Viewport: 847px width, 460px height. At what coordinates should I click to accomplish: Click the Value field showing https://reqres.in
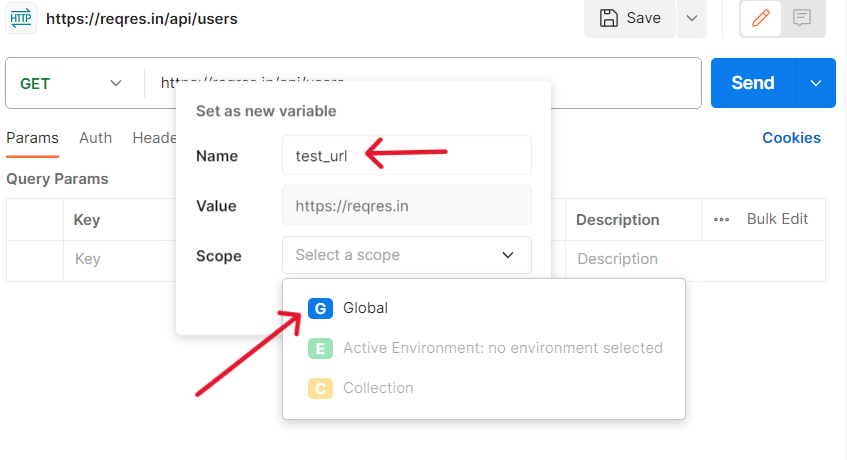pyautogui.click(x=406, y=206)
